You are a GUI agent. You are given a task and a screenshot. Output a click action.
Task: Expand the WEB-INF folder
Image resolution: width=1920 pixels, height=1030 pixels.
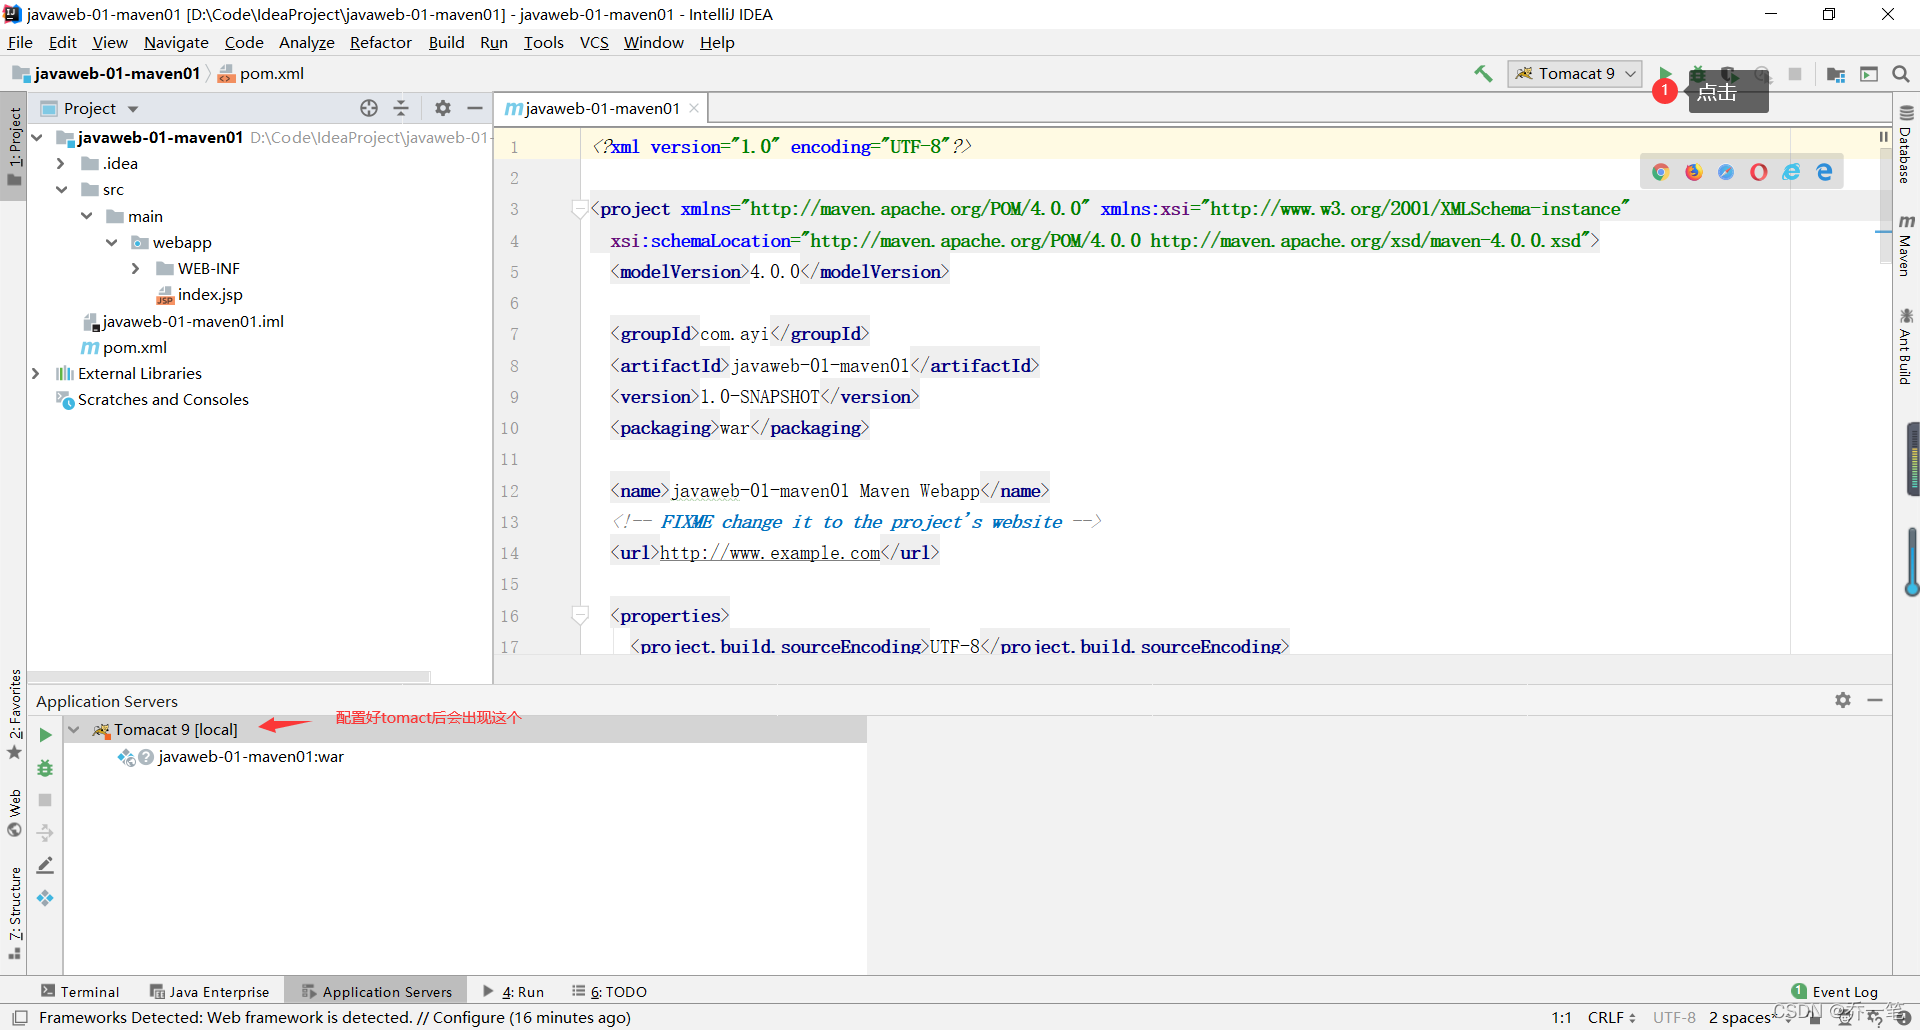[136, 268]
